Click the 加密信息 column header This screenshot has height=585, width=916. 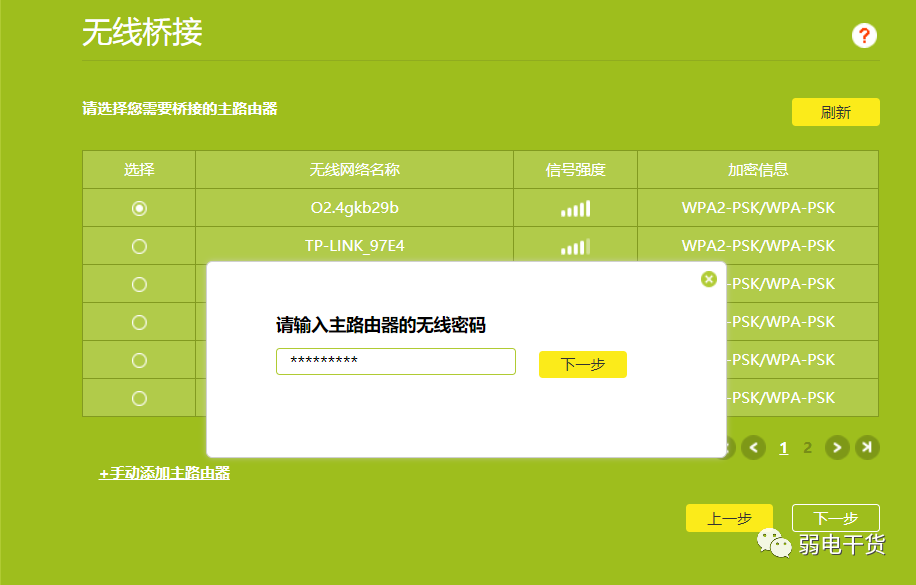(758, 169)
